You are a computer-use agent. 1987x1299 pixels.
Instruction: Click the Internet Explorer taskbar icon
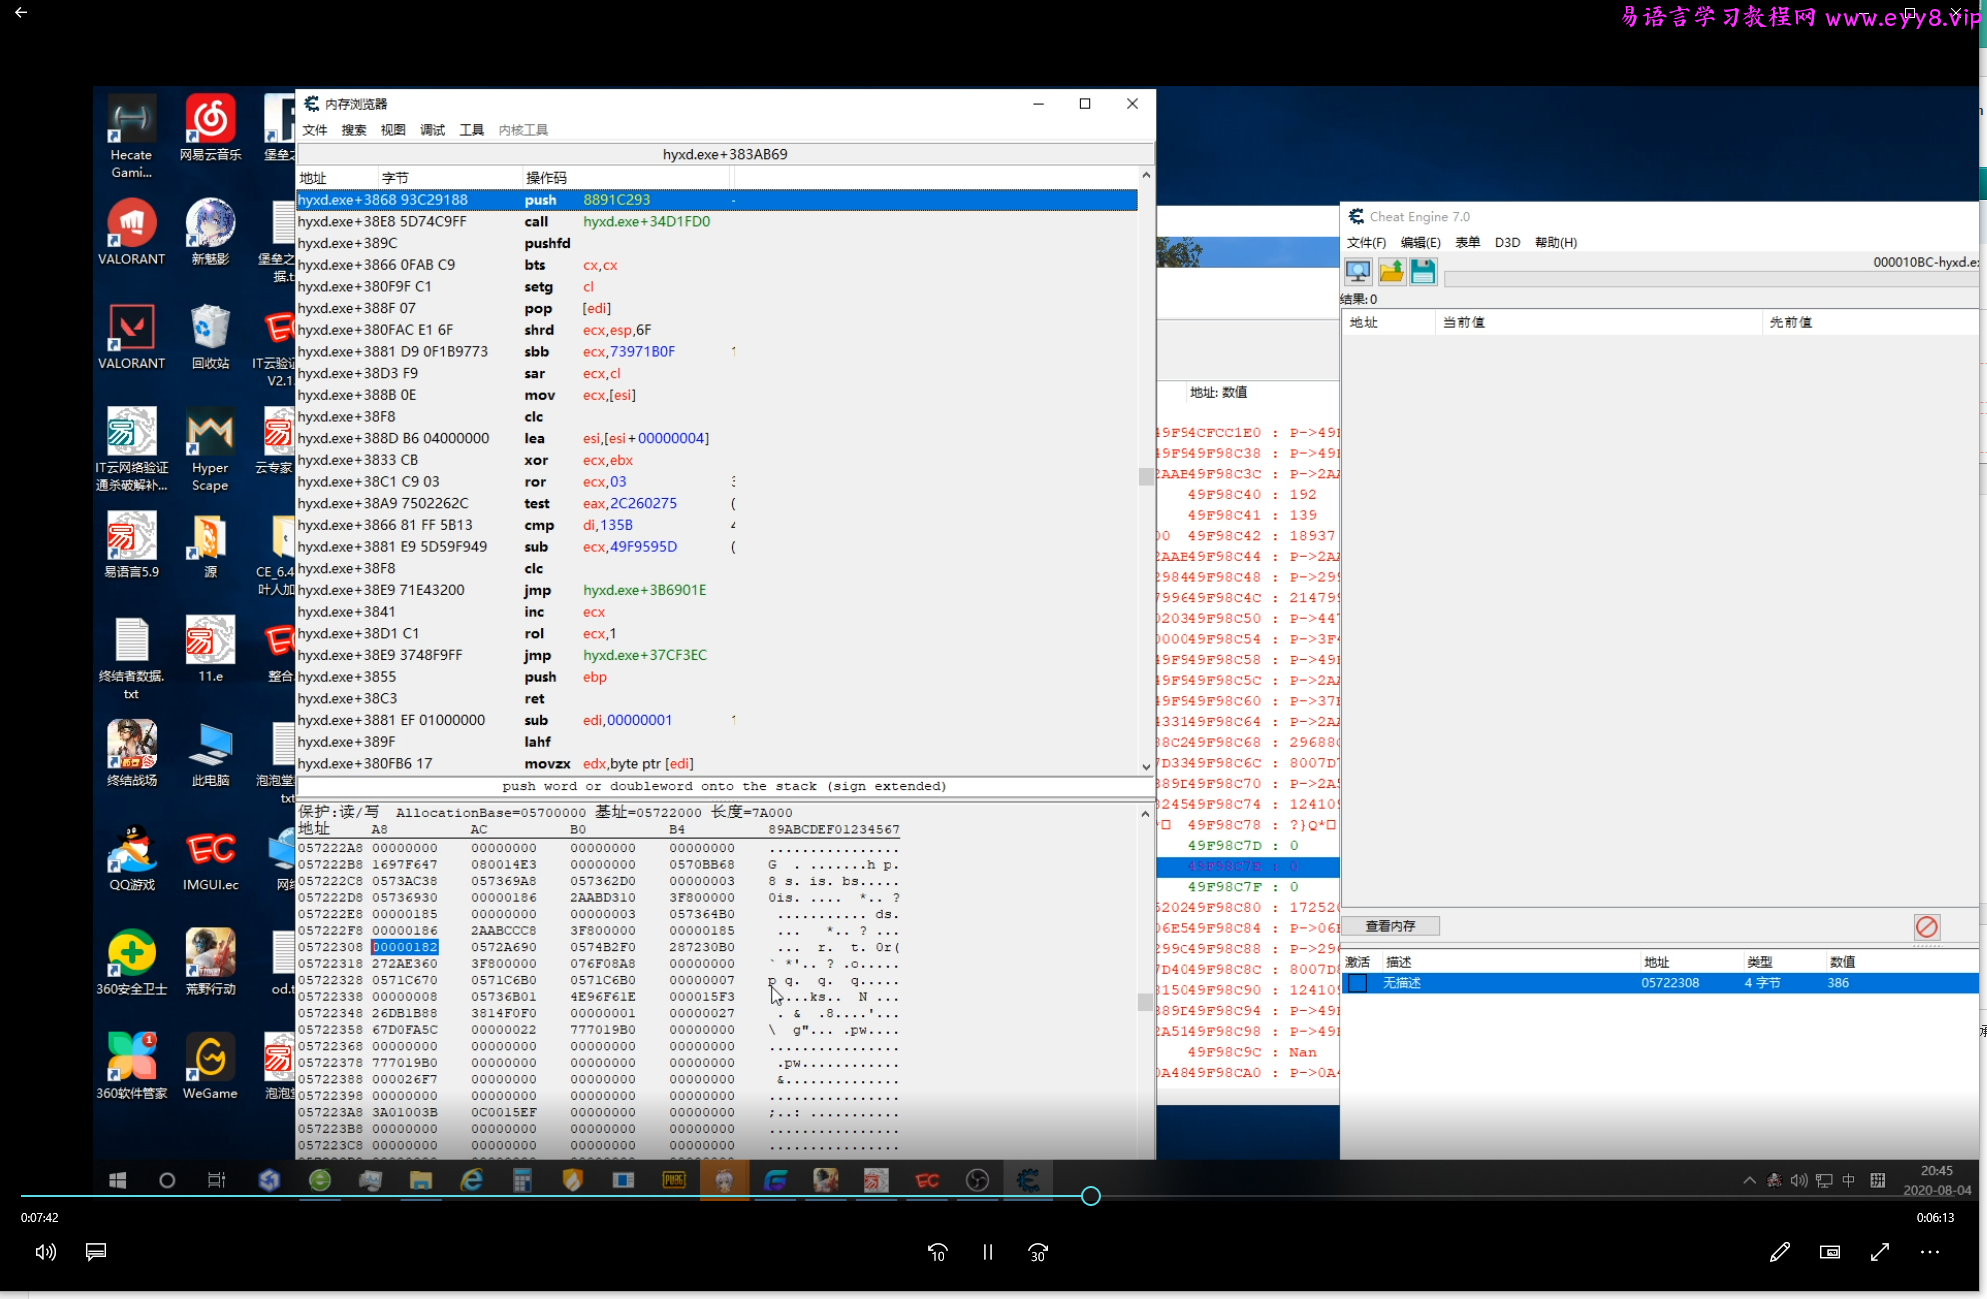[x=471, y=1180]
